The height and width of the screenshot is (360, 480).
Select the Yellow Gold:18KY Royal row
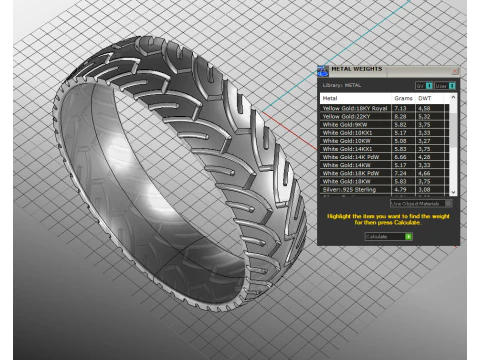tap(385, 108)
